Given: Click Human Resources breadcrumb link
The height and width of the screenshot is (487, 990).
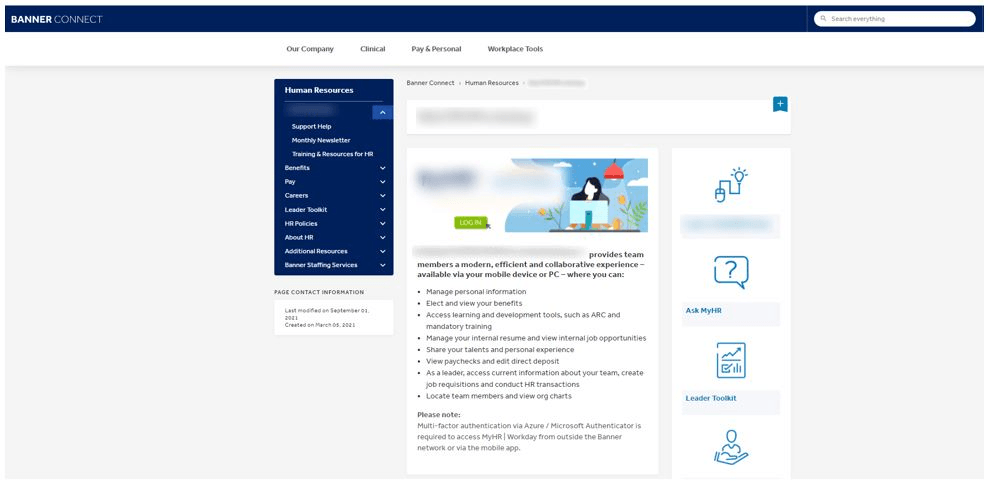Looking at the screenshot, I should click(492, 83).
